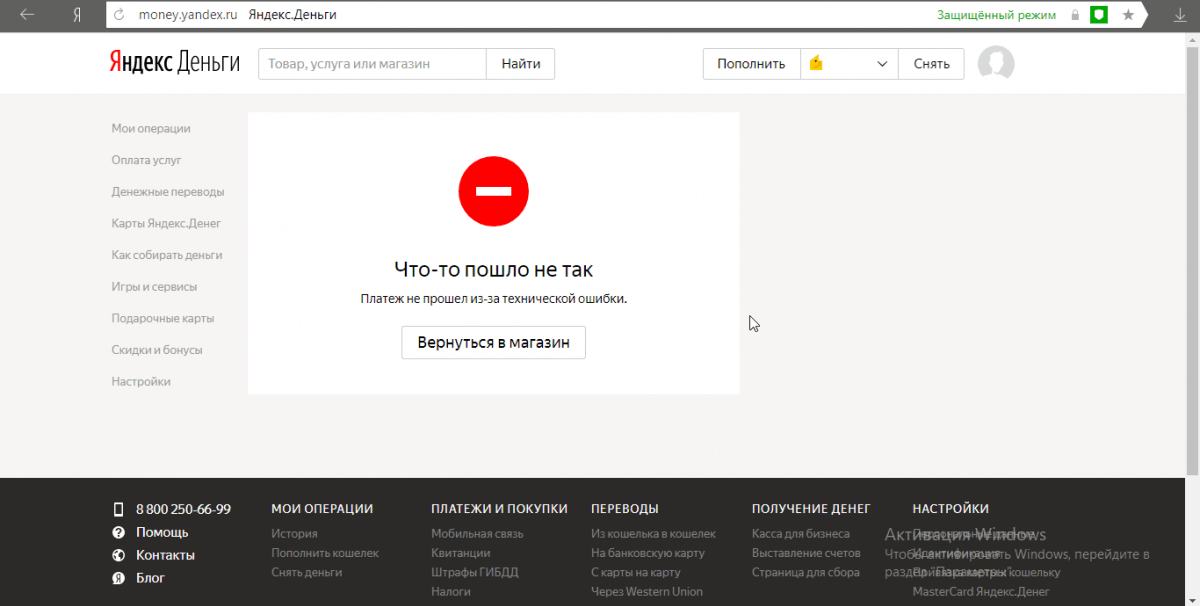Click the Контакты footer link
Image resolution: width=1200 pixels, height=606 pixels.
click(165, 555)
